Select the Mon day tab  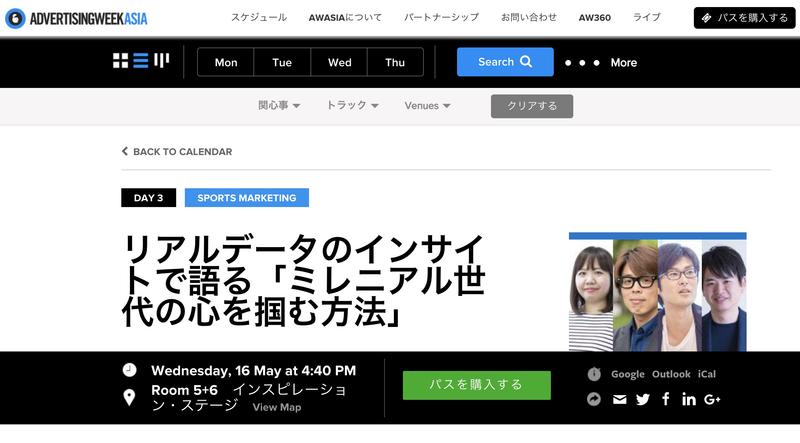tap(226, 62)
